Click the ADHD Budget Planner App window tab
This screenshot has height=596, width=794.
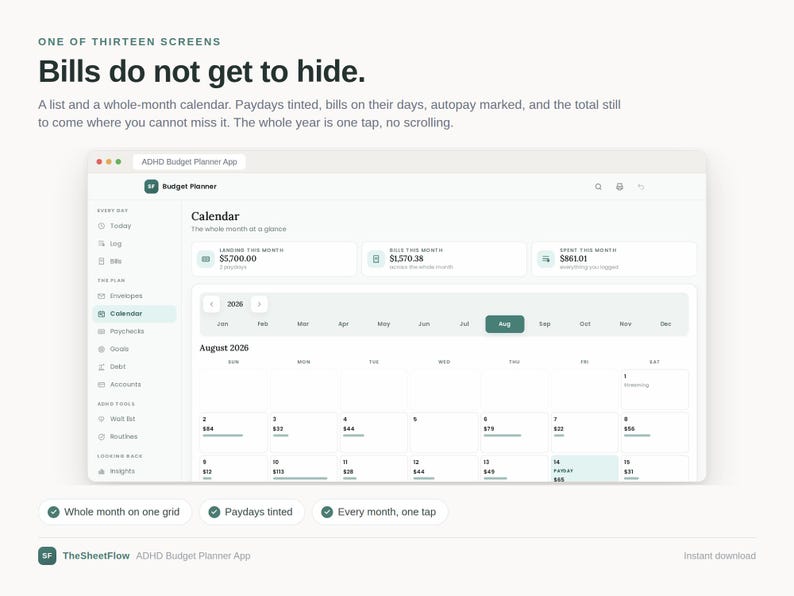tap(189, 162)
